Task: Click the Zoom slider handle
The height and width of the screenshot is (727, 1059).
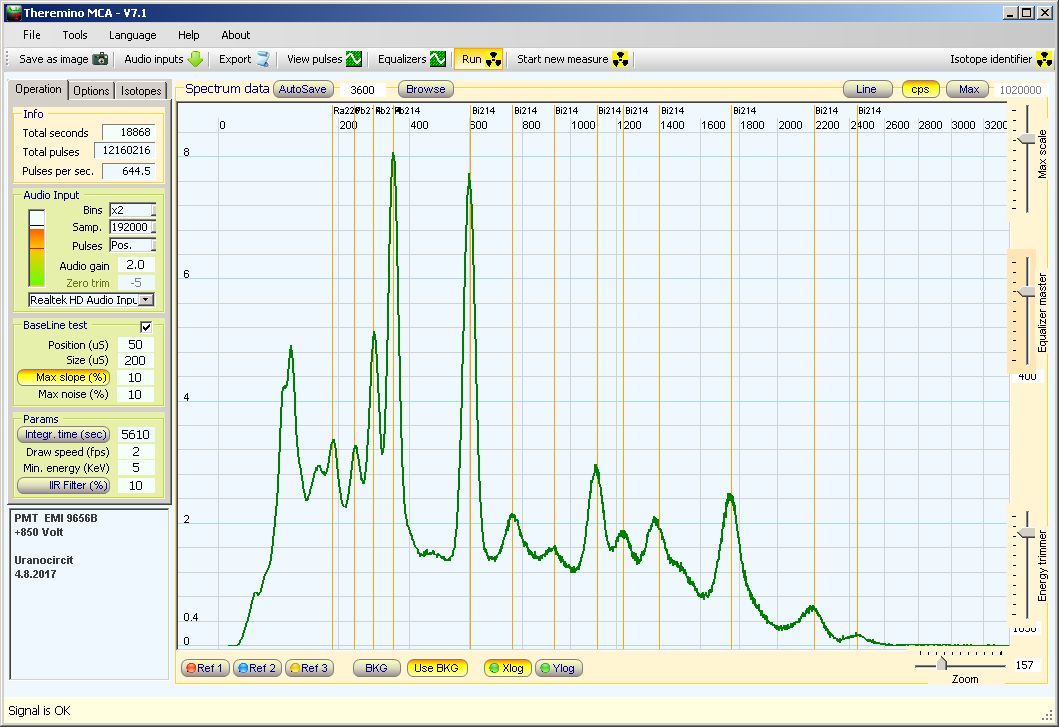Action: point(941,664)
